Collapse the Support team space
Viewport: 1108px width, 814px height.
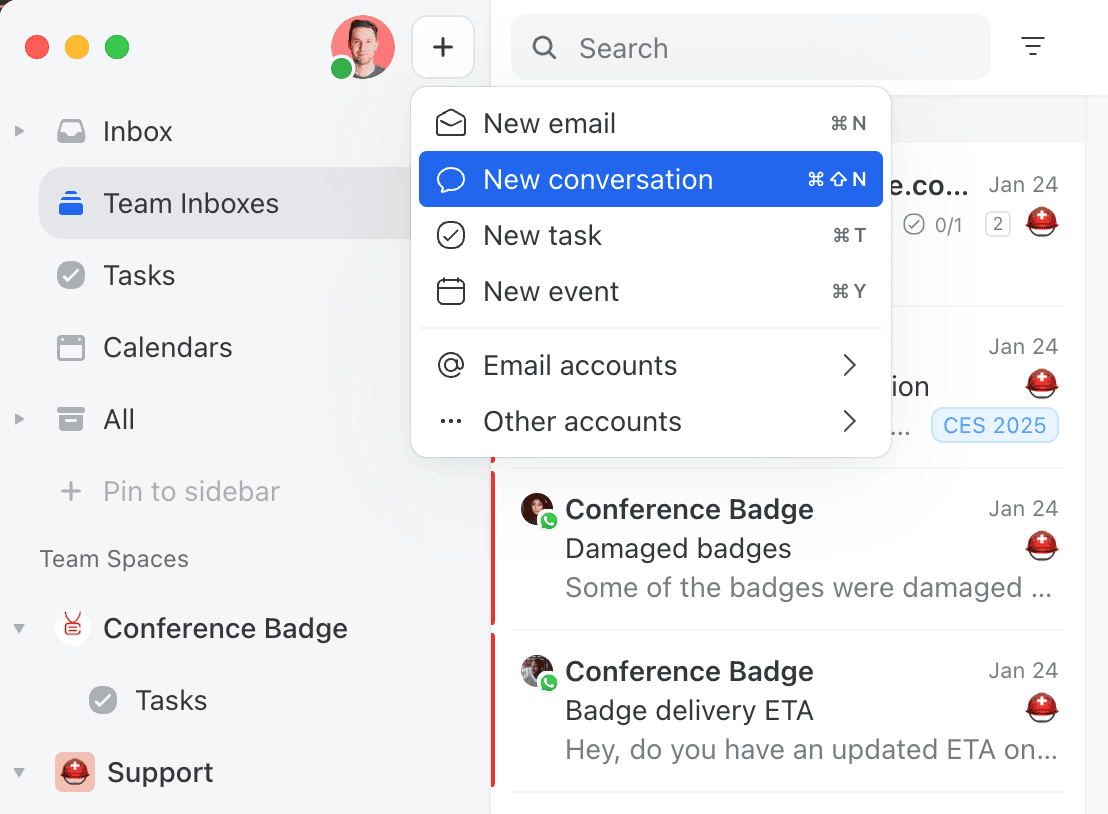(x=20, y=772)
